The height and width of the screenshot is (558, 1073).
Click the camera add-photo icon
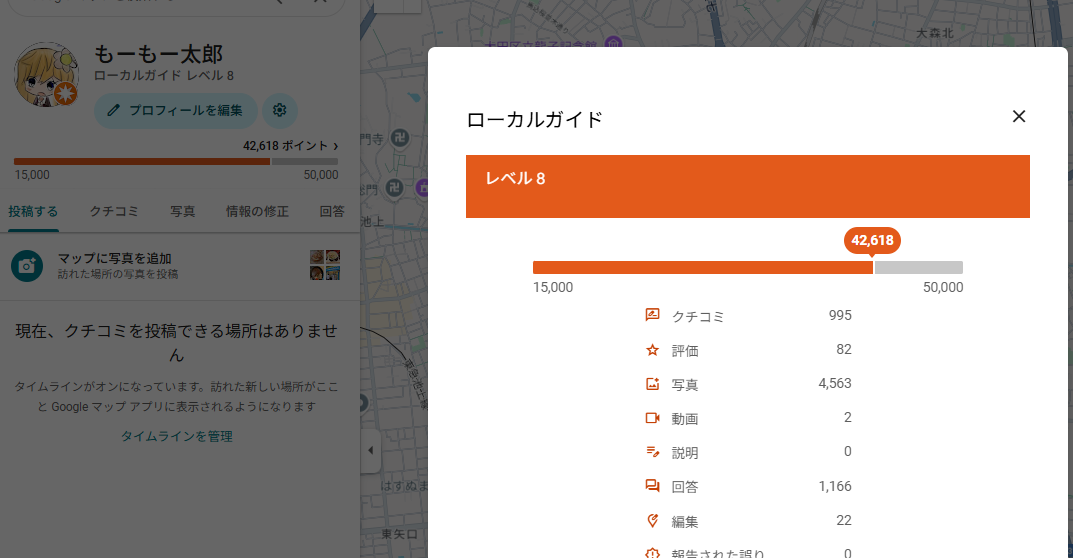pos(27,266)
